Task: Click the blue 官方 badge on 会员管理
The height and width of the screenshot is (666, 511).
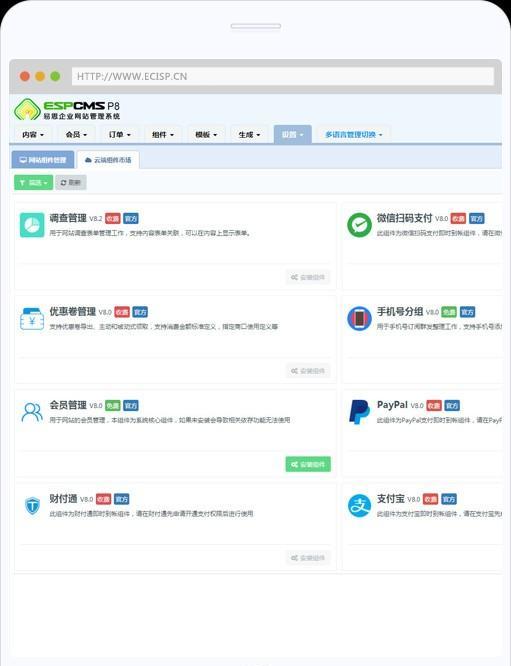Action: [x=131, y=406]
